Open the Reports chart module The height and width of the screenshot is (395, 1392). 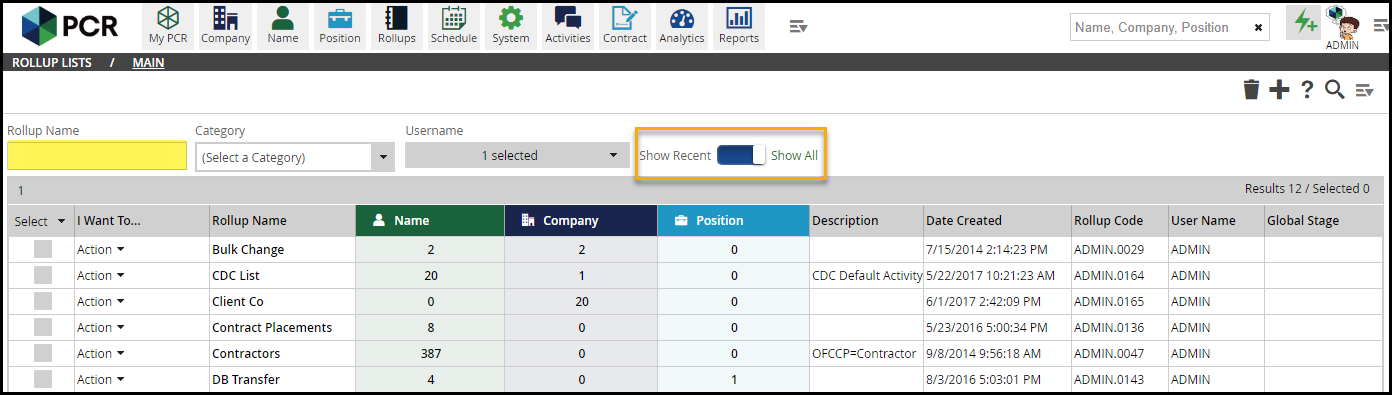coord(739,27)
